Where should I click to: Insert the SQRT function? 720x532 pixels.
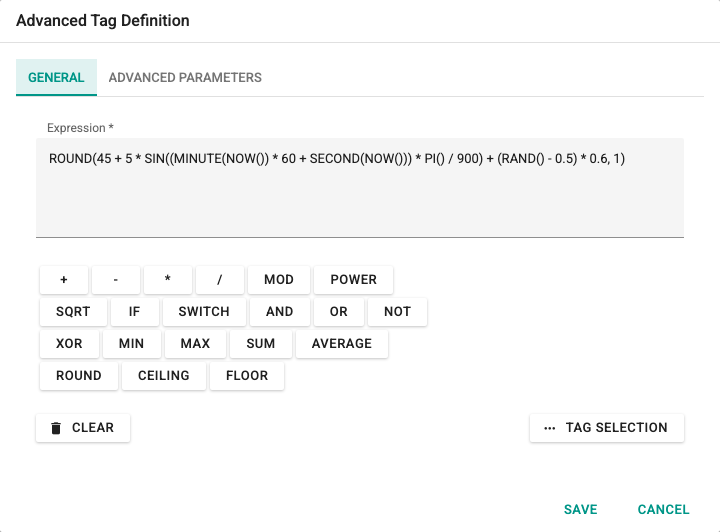click(73, 312)
